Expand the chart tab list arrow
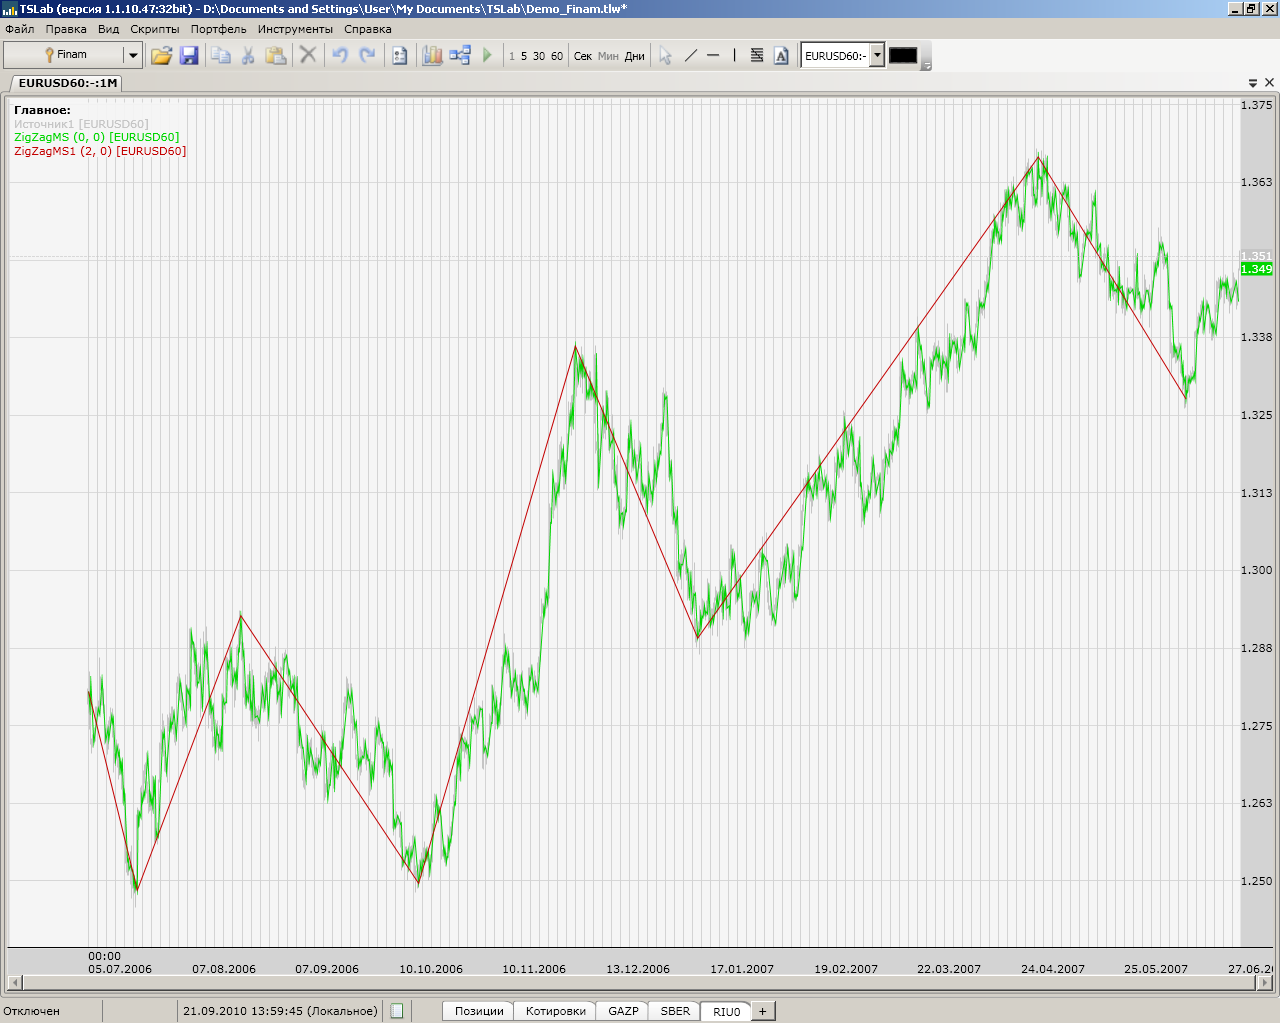 tap(1253, 83)
